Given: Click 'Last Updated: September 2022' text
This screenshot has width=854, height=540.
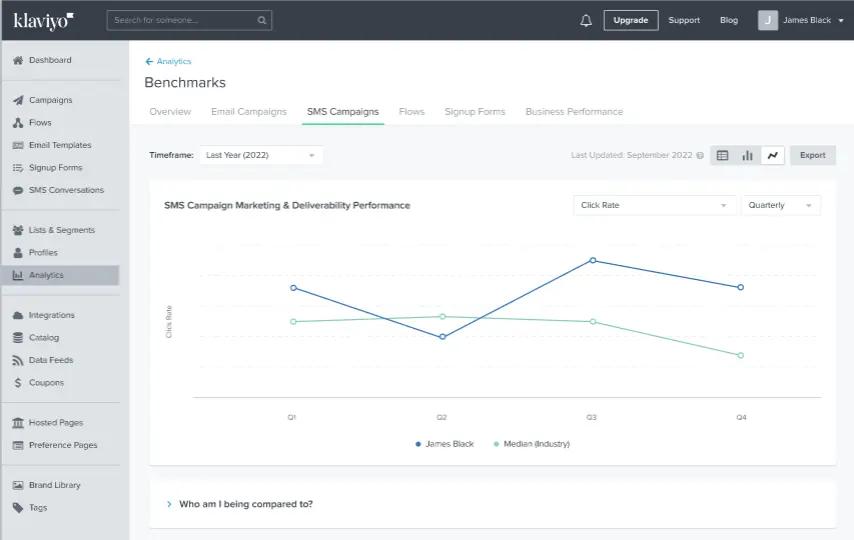Looking at the screenshot, I should tap(631, 155).
